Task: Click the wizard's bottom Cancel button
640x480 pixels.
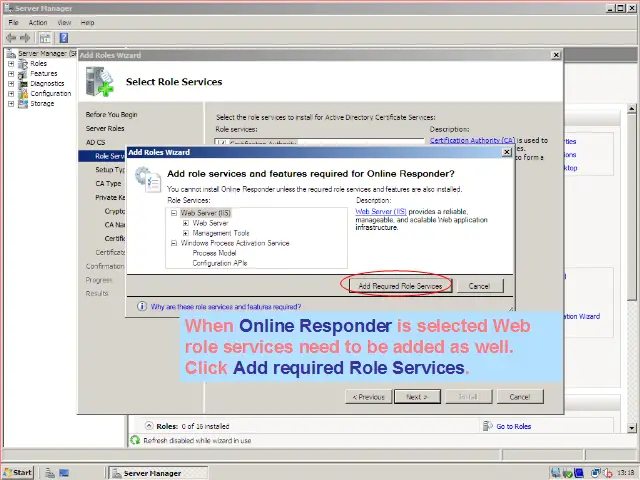Action: click(x=520, y=396)
